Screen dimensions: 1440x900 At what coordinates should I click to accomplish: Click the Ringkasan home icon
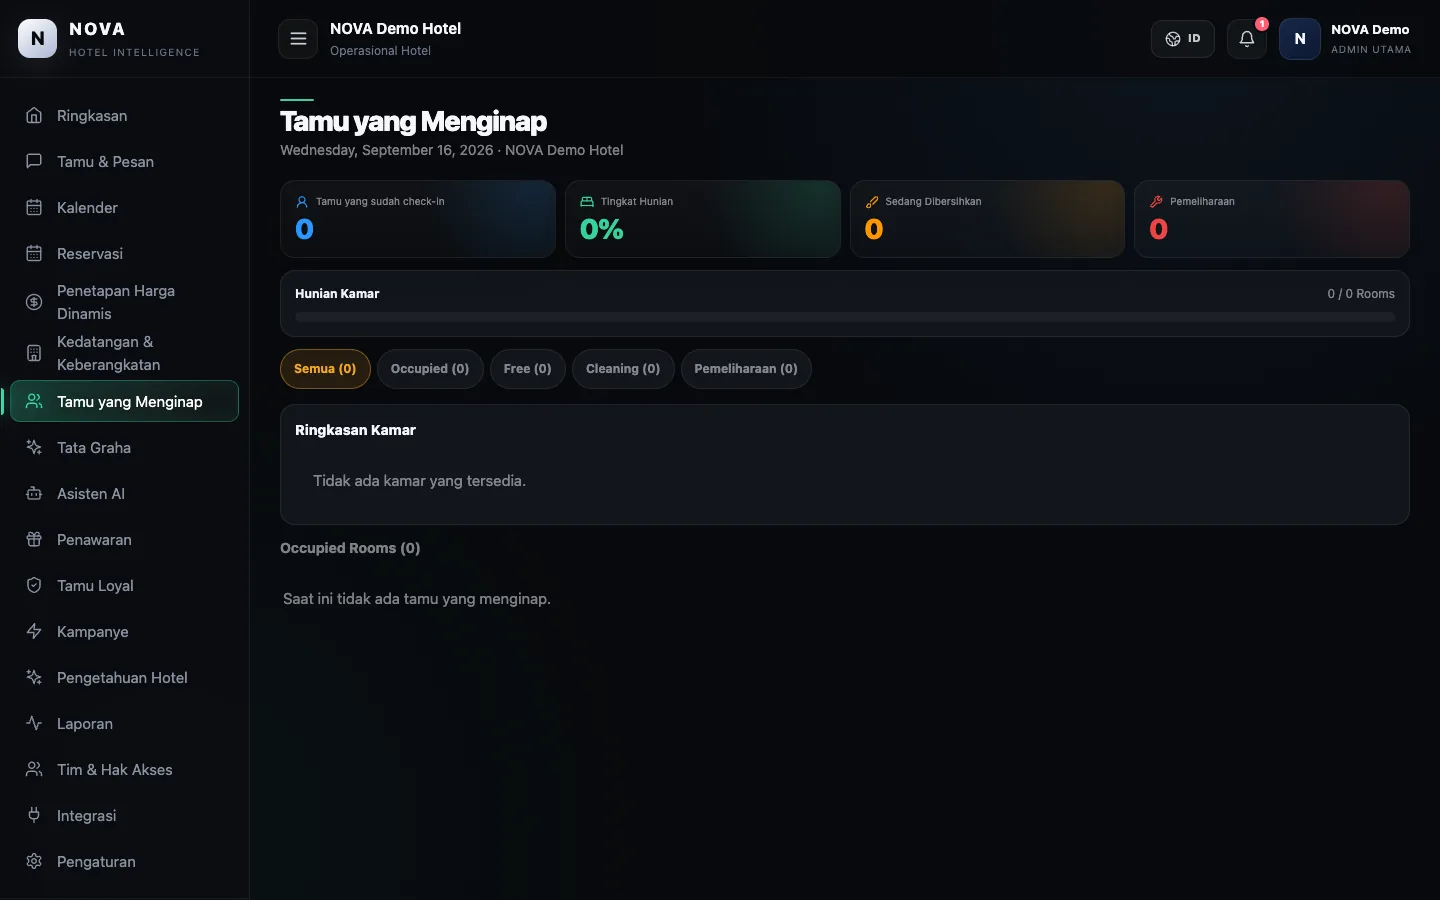(34, 115)
